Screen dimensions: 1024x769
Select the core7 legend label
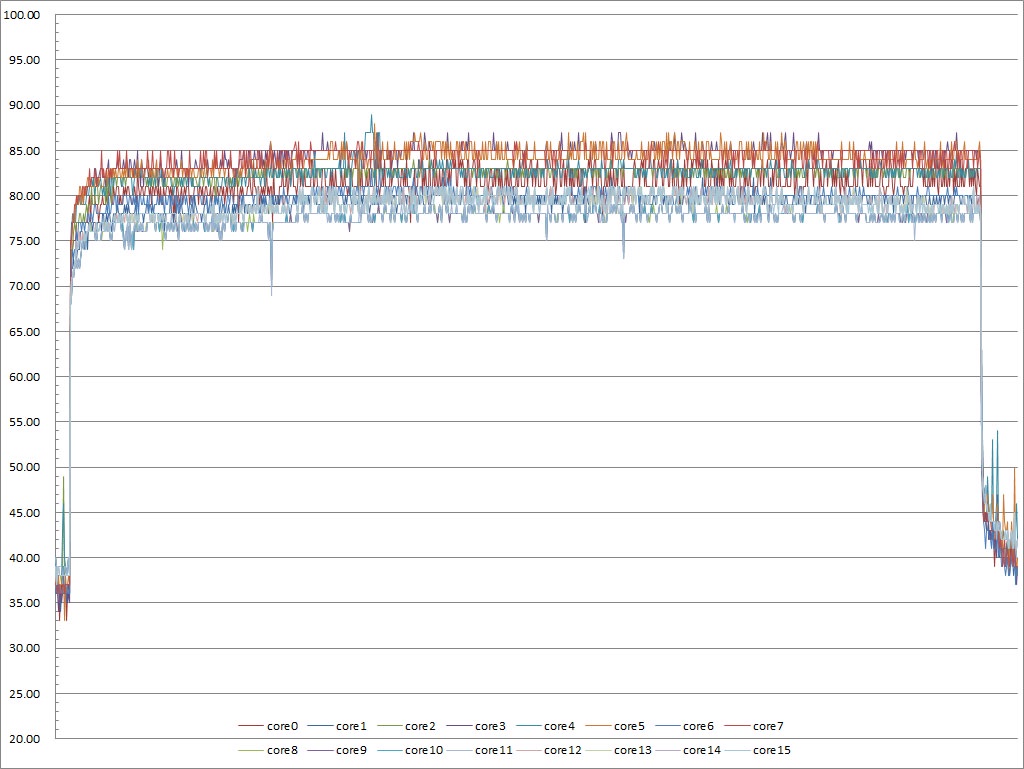768,726
